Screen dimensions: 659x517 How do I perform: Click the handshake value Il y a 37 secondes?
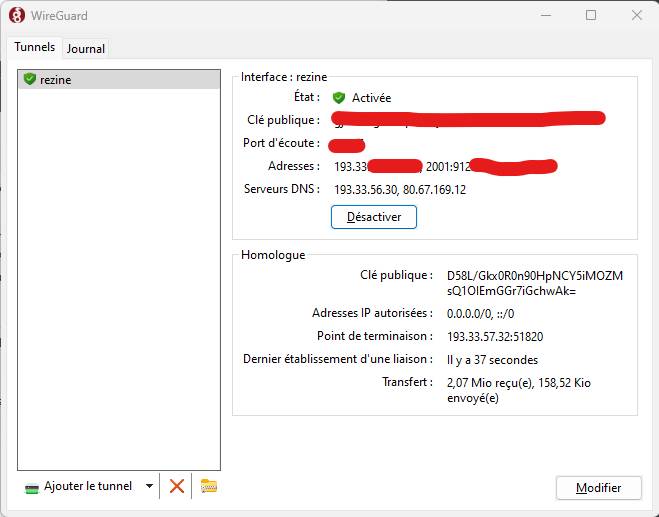(492, 360)
